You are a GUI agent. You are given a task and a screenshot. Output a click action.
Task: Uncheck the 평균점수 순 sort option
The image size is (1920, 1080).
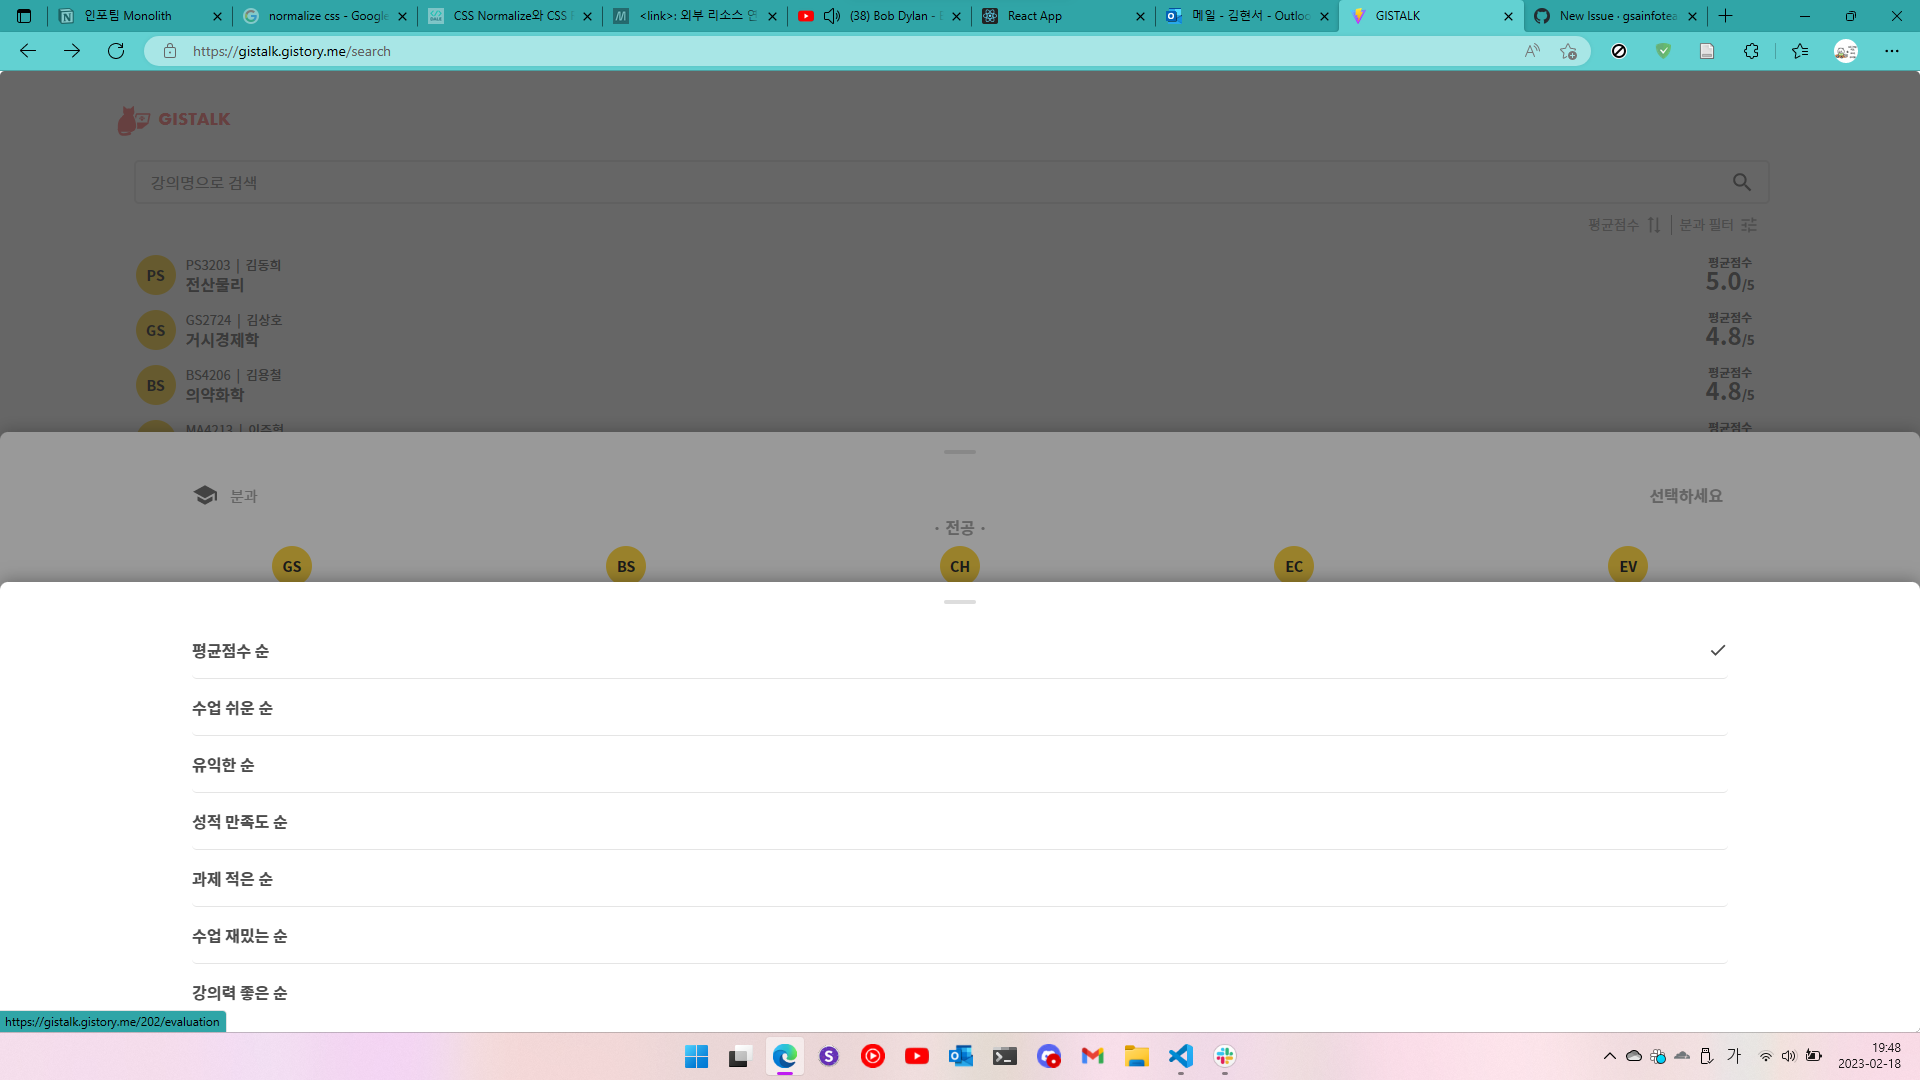[1718, 650]
